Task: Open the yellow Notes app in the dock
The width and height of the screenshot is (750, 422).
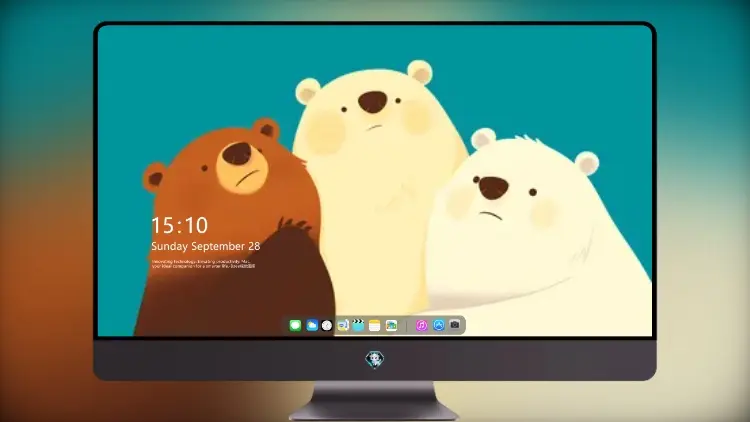Action: pos(375,325)
